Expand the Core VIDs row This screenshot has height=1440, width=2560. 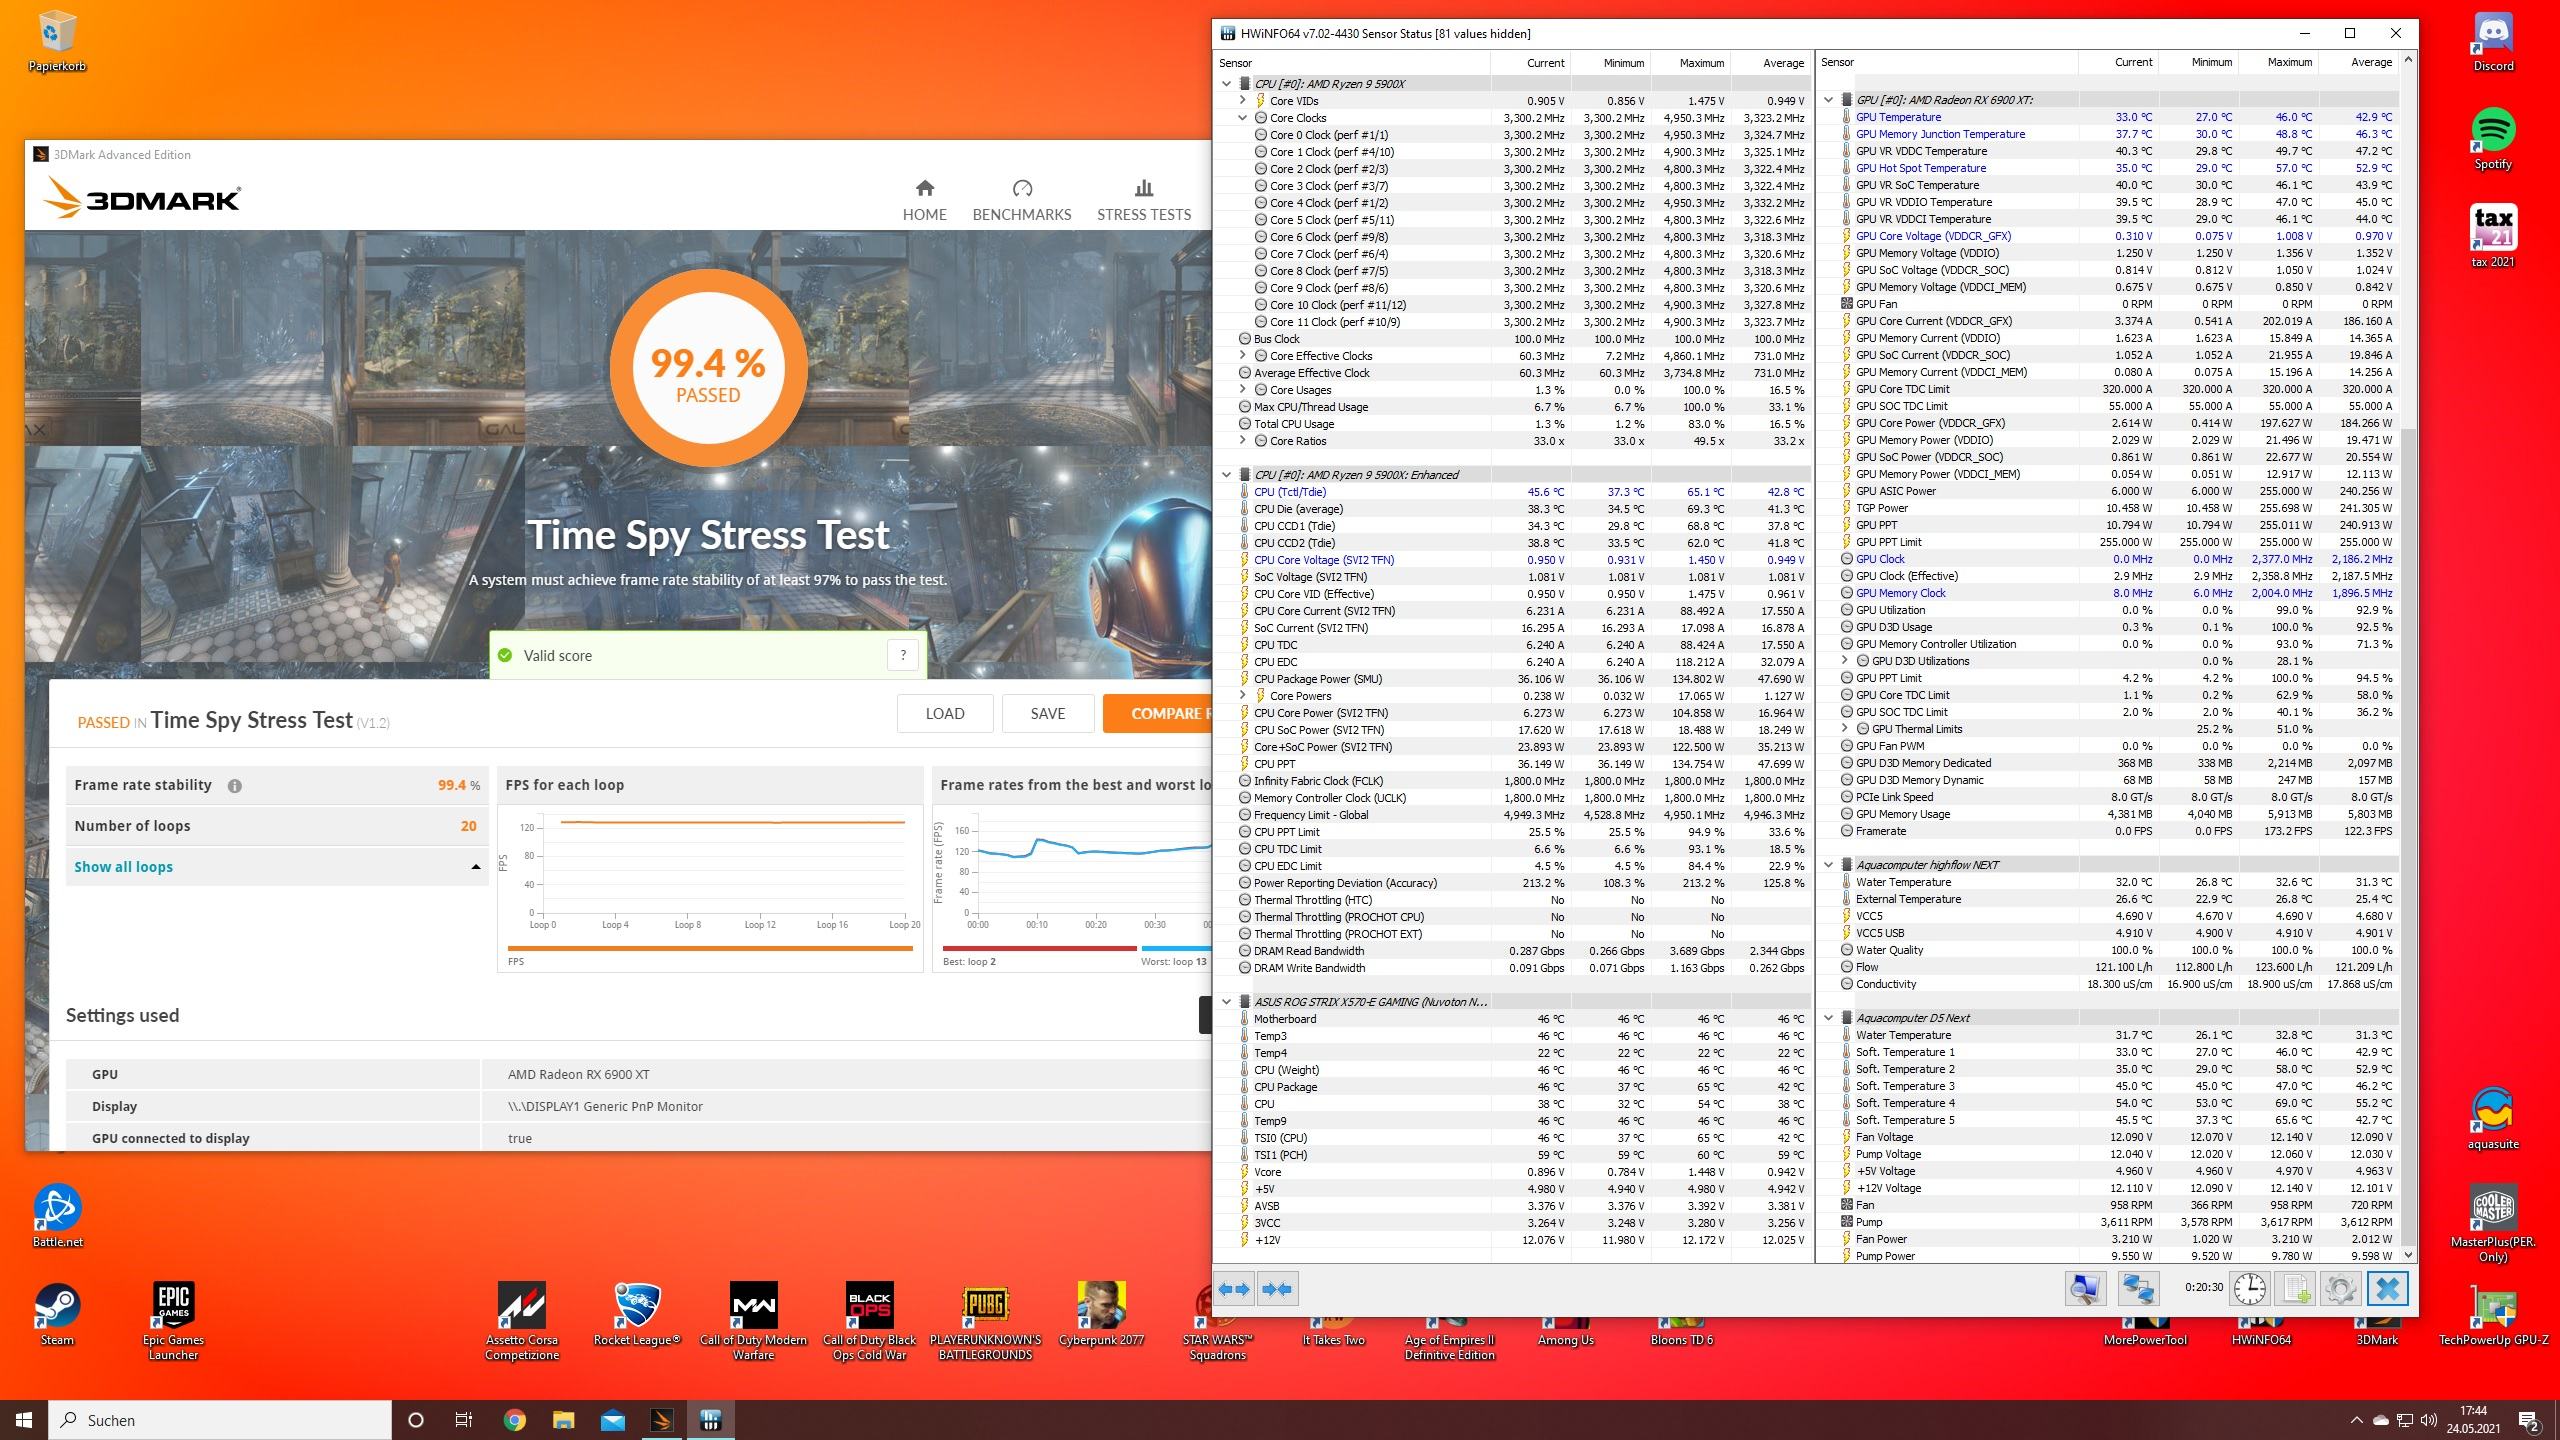[1243, 101]
